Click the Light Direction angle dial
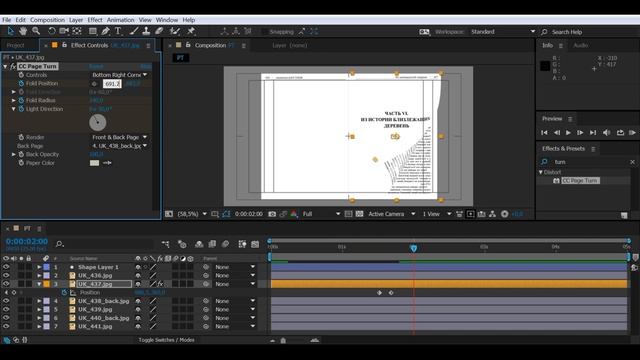The image size is (640, 360). [x=98, y=122]
